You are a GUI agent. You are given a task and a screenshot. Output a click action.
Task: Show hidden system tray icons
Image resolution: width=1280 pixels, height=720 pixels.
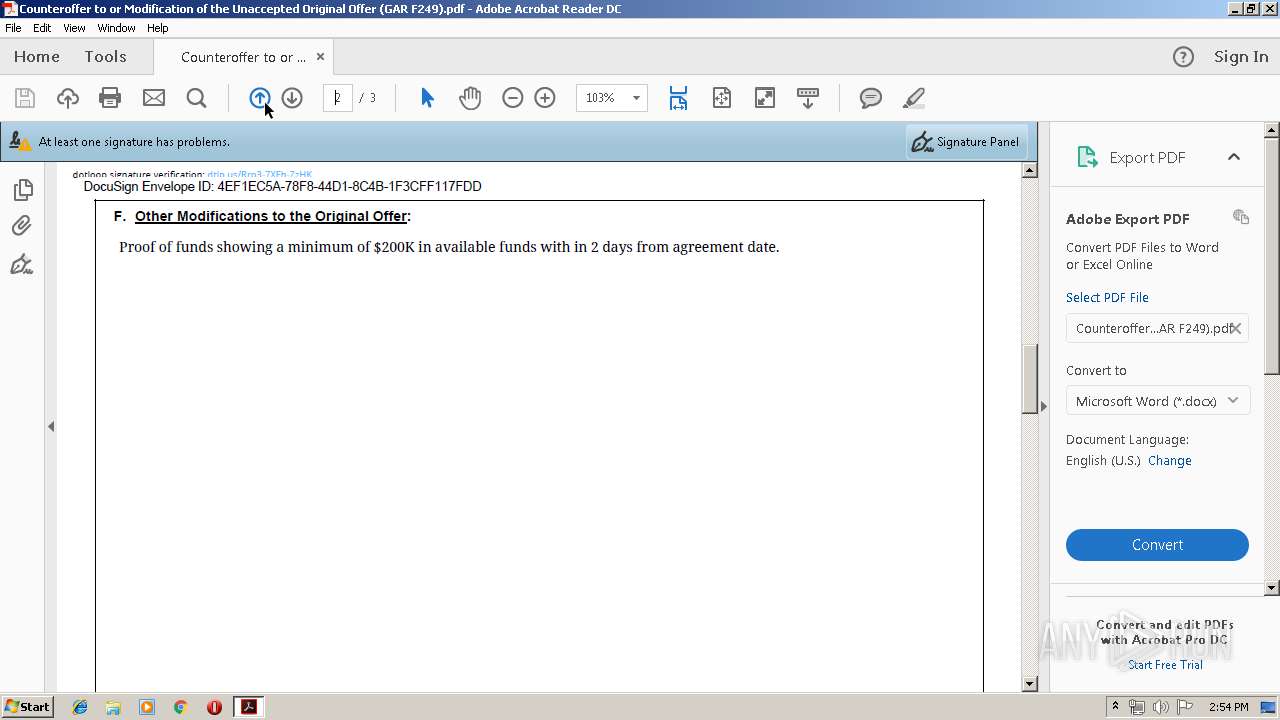coord(1115,707)
